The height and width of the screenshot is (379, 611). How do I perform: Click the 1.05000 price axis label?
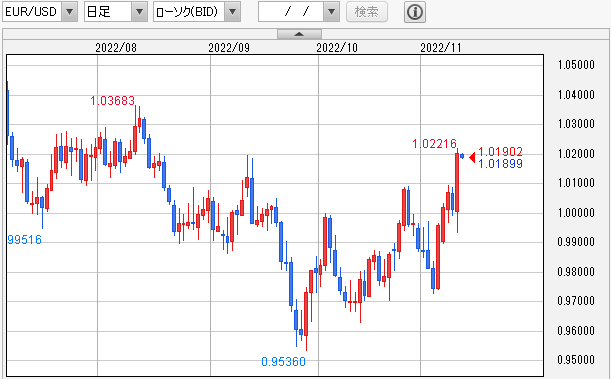[576, 65]
